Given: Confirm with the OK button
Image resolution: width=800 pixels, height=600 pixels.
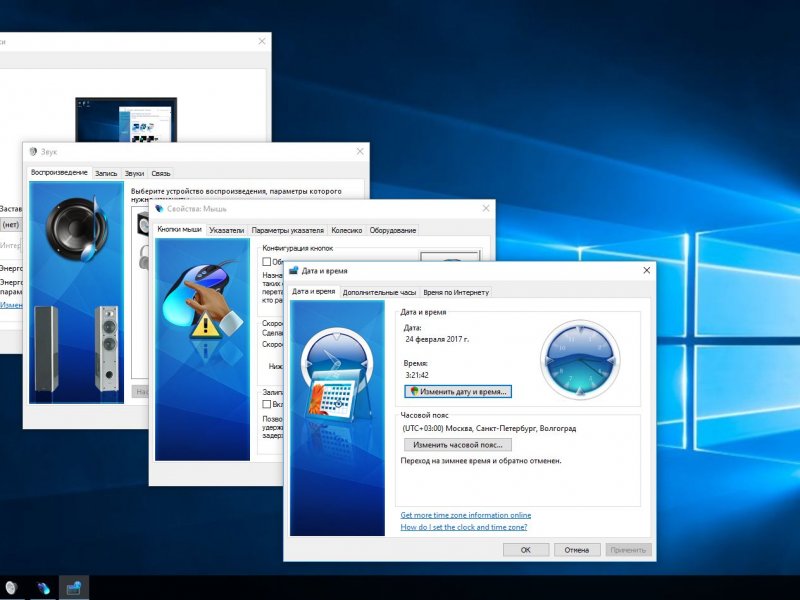Looking at the screenshot, I should 526,549.
